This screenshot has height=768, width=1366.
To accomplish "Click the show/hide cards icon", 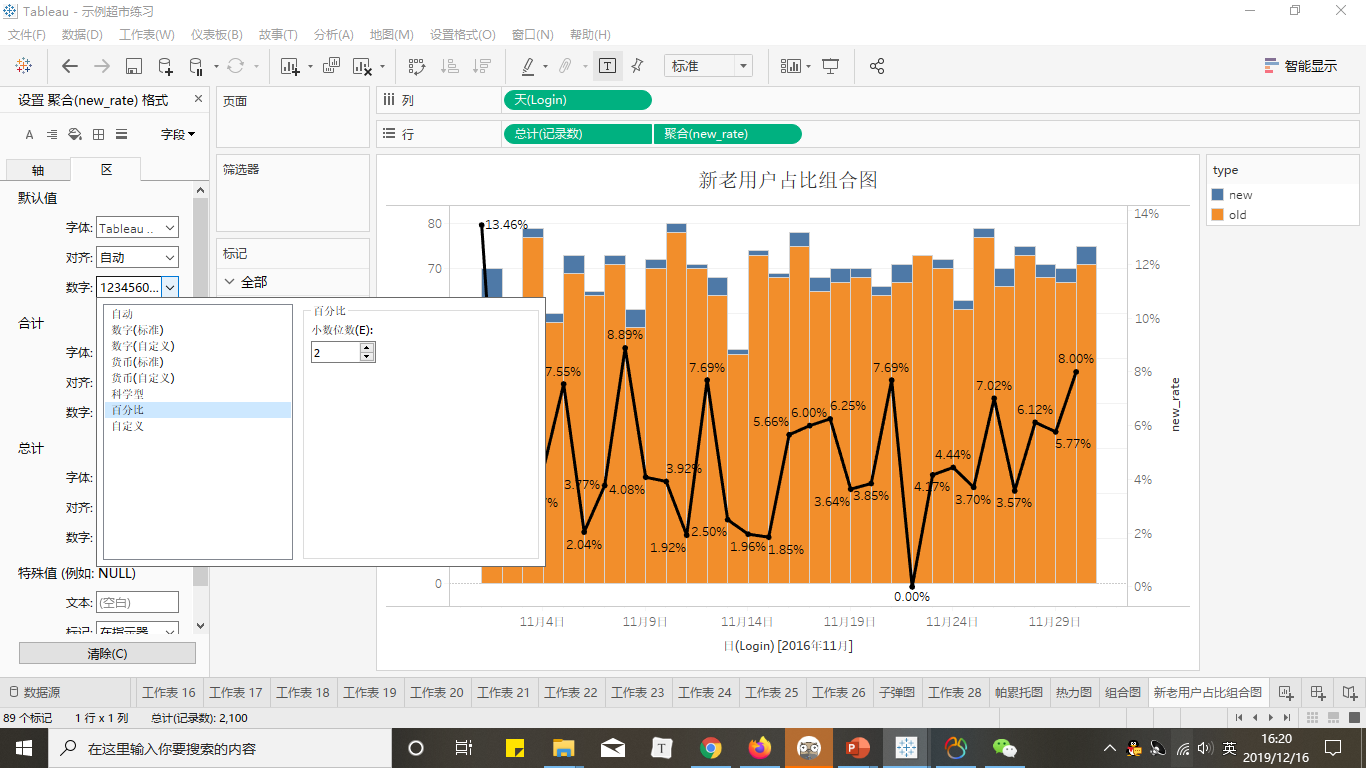I will click(791, 66).
